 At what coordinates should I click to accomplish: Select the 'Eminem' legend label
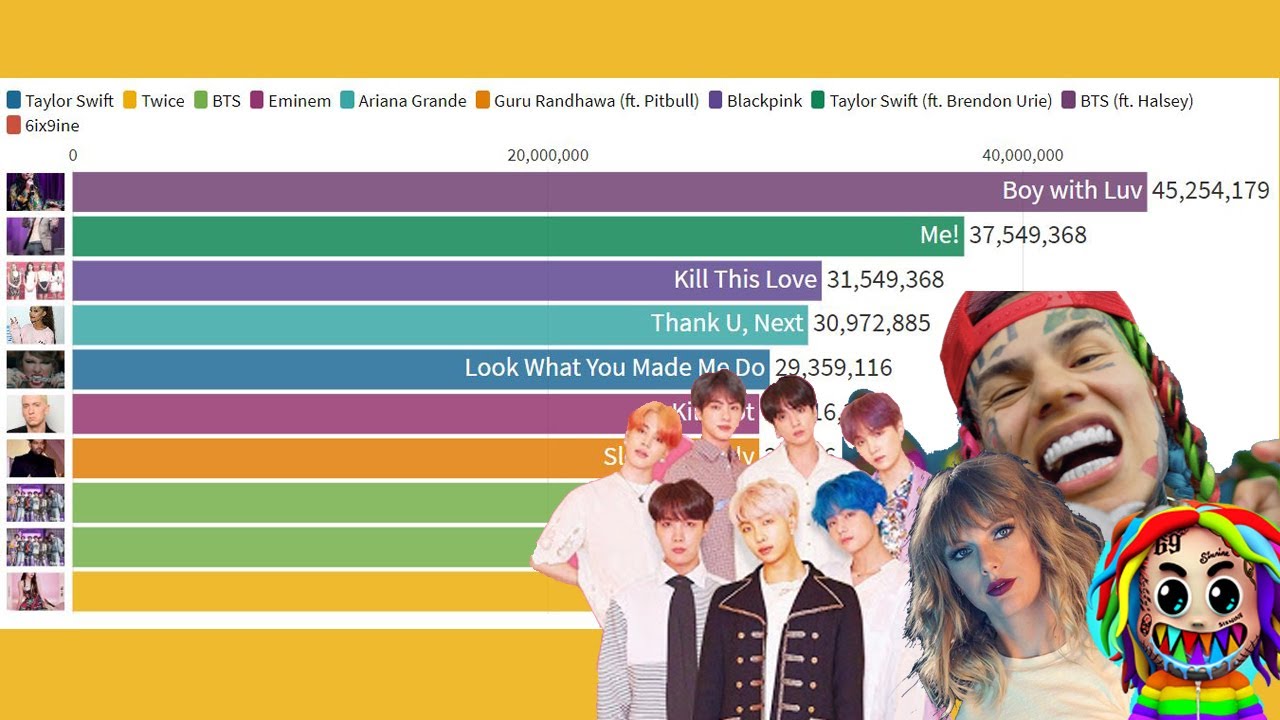coord(299,101)
